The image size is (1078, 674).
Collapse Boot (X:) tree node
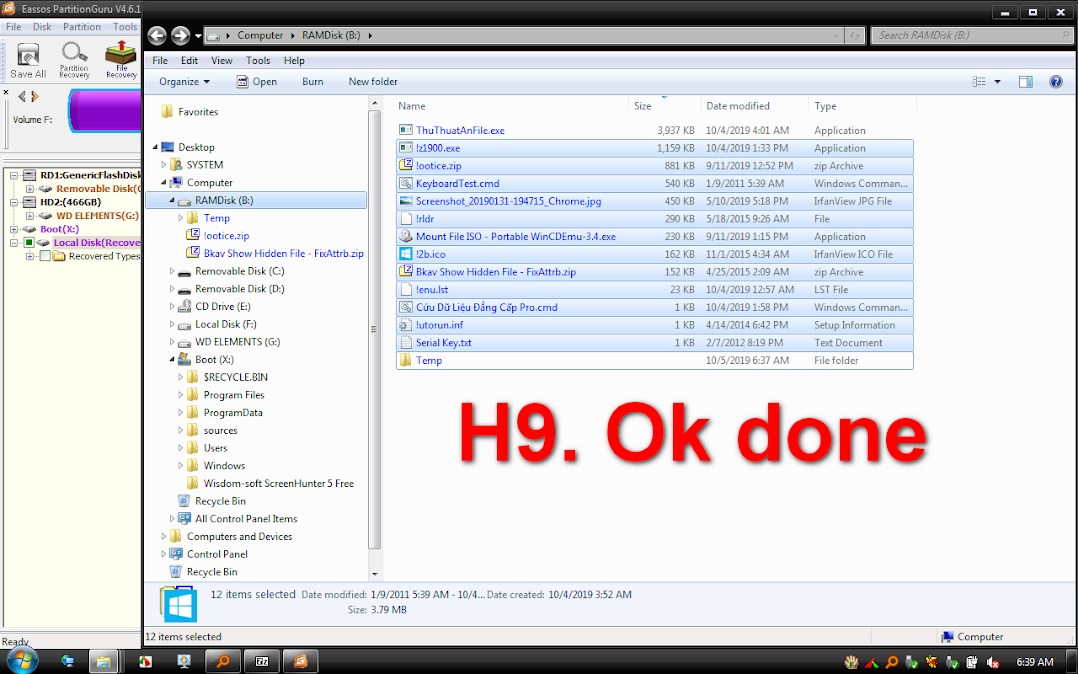coord(172,360)
